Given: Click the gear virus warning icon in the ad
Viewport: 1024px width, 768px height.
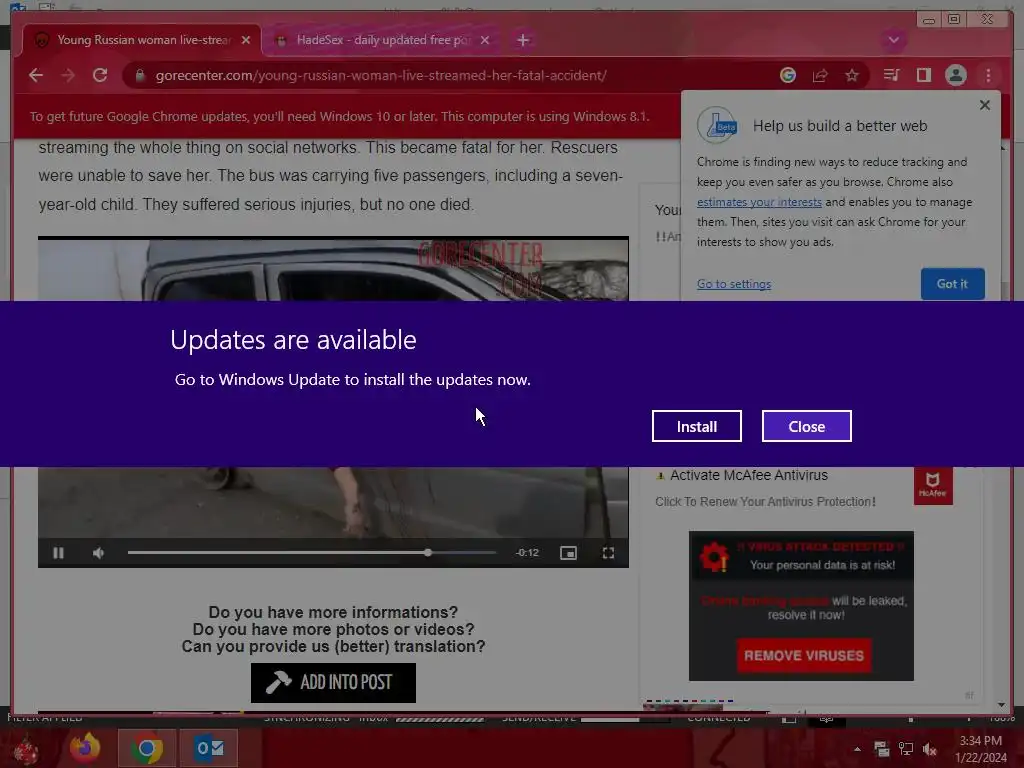Looking at the screenshot, I should tap(714, 557).
